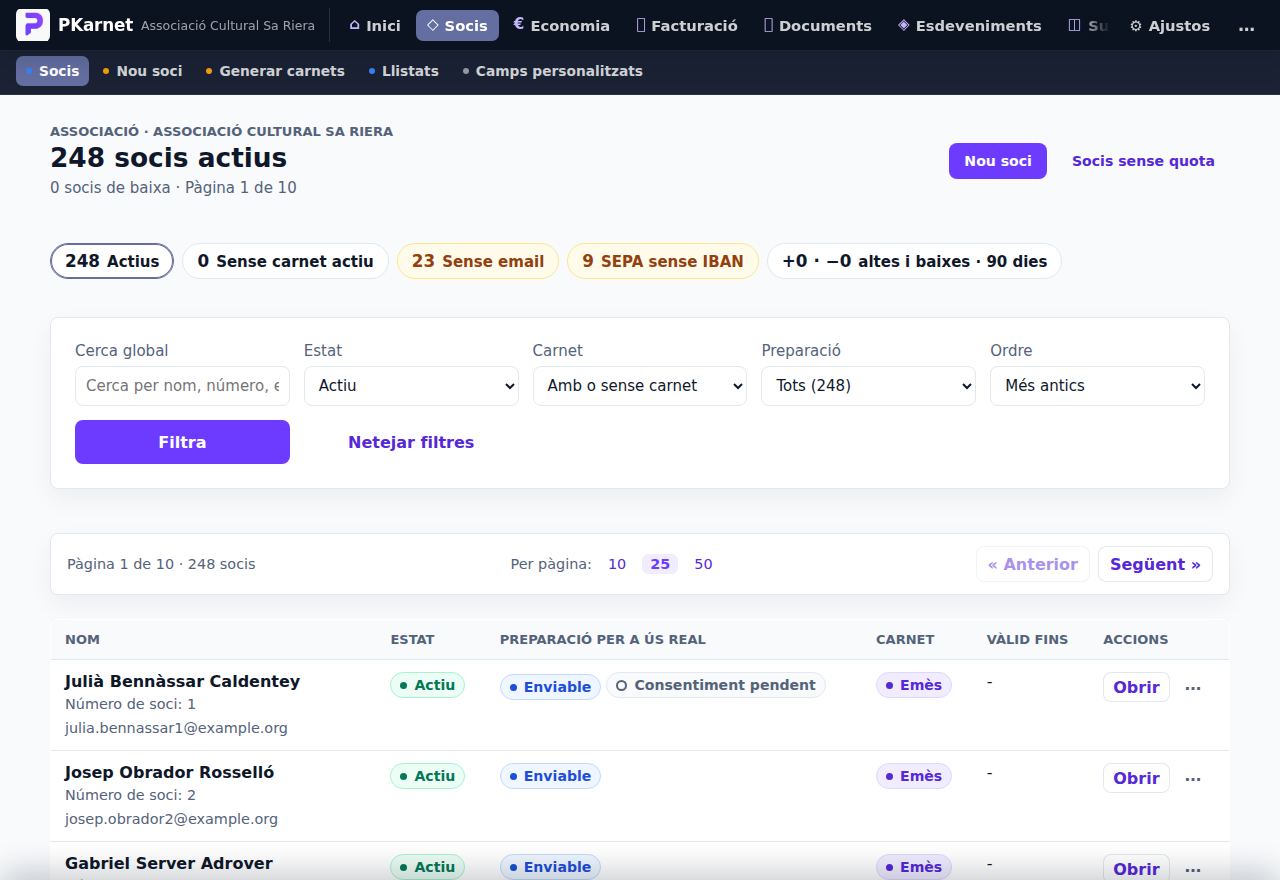Click the PKarnet logo icon
Screen dimensions: 1280x880
[33, 25]
